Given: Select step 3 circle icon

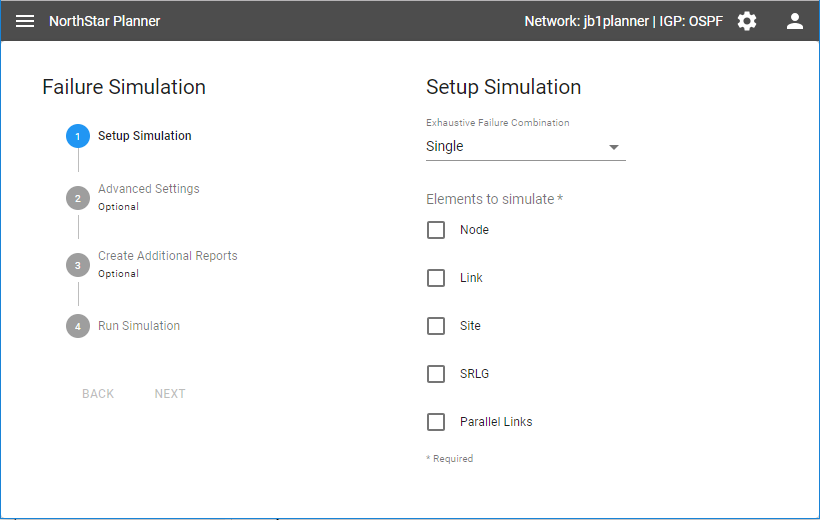Looking at the screenshot, I should pyautogui.click(x=78, y=264).
